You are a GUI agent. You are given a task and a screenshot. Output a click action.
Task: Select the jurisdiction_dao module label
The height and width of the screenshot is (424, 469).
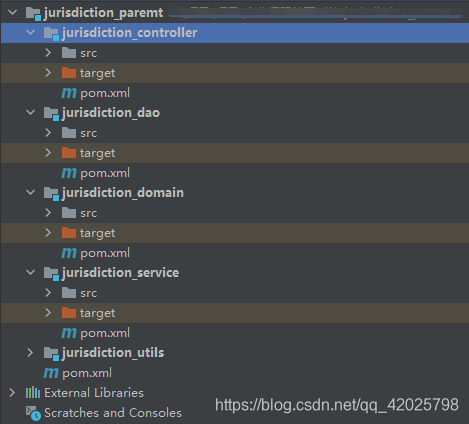coord(111,113)
